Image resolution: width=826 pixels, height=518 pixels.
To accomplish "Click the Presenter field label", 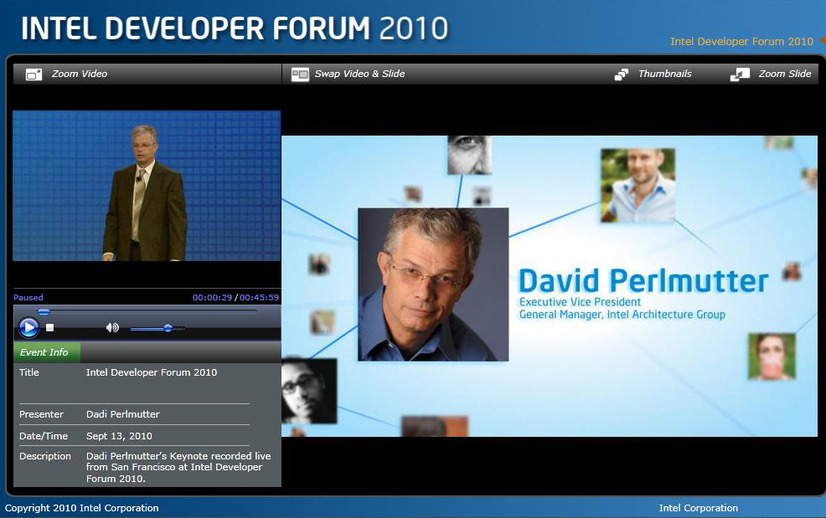I will 41,414.
